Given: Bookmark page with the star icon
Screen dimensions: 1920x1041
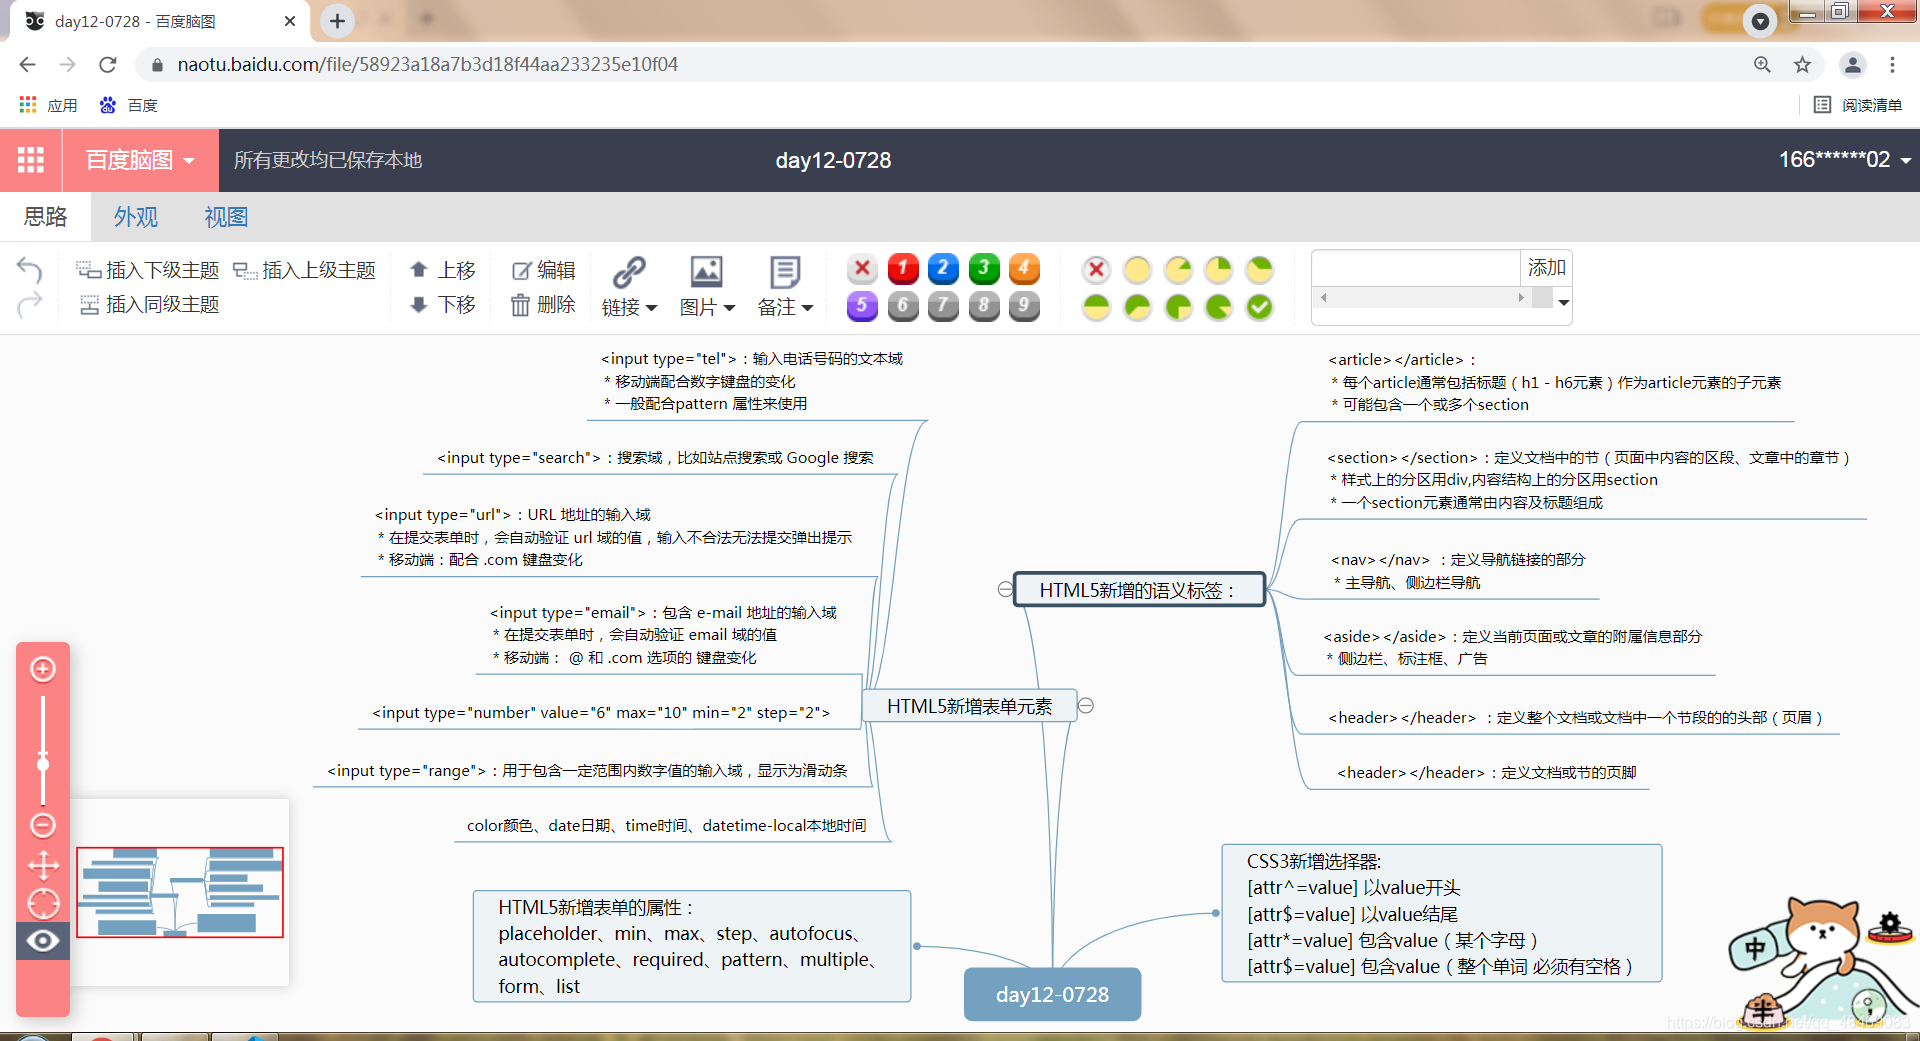Looking at the screenshot, I should point(1802,65).
